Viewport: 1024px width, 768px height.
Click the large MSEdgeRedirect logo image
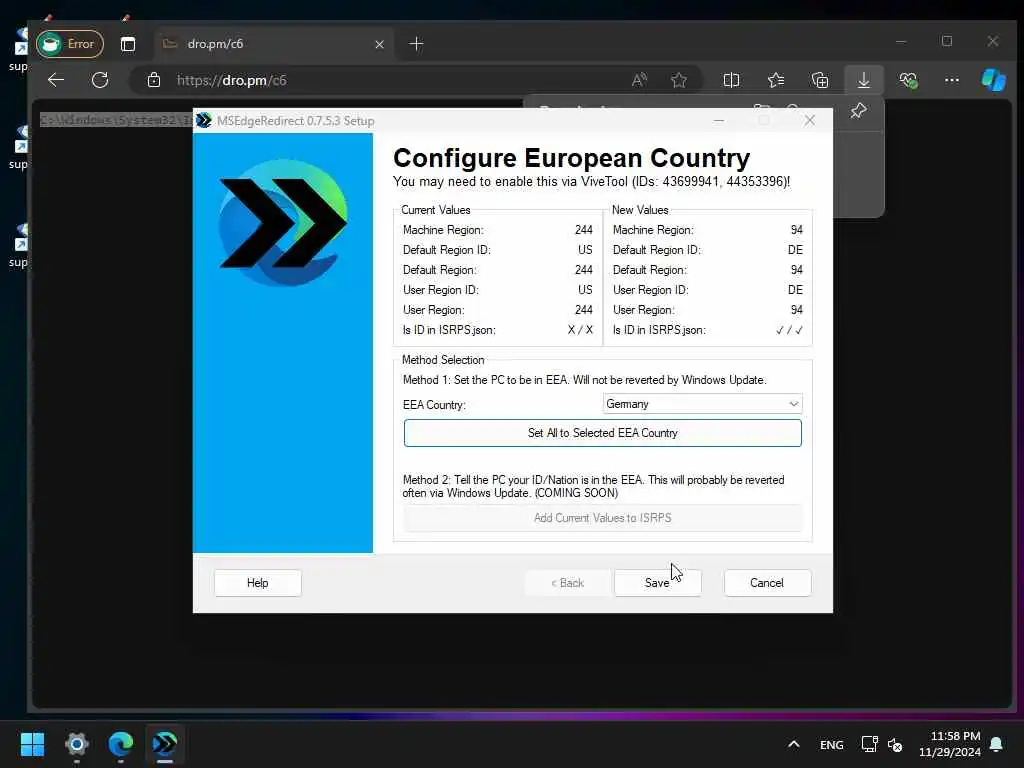[x=283, y=223]
